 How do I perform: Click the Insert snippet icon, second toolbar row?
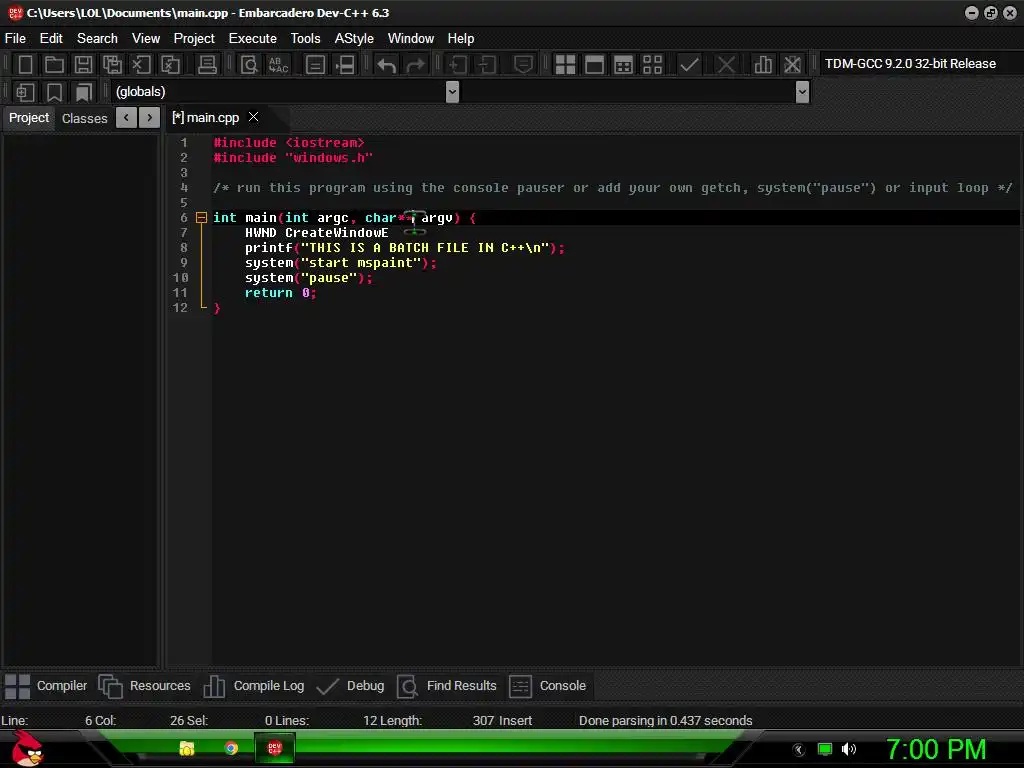(25, 92)
